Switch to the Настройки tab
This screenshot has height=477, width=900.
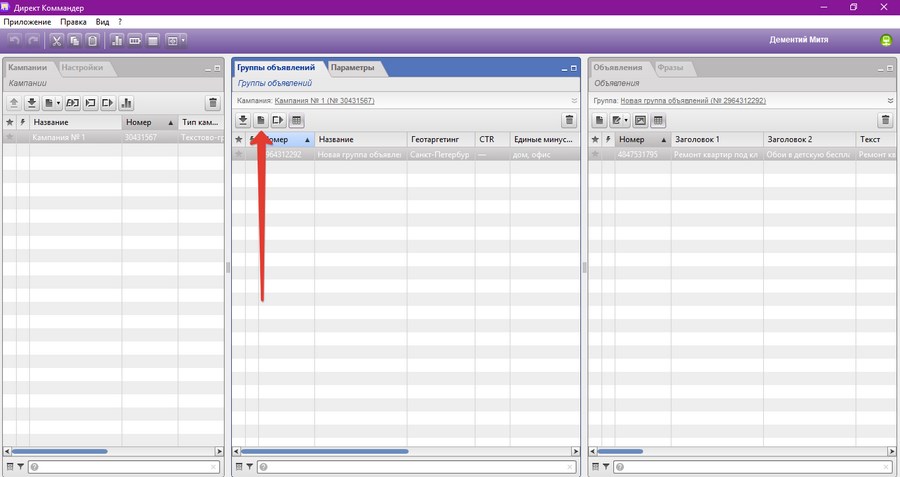pyautogui.click(x=82, y=68)
